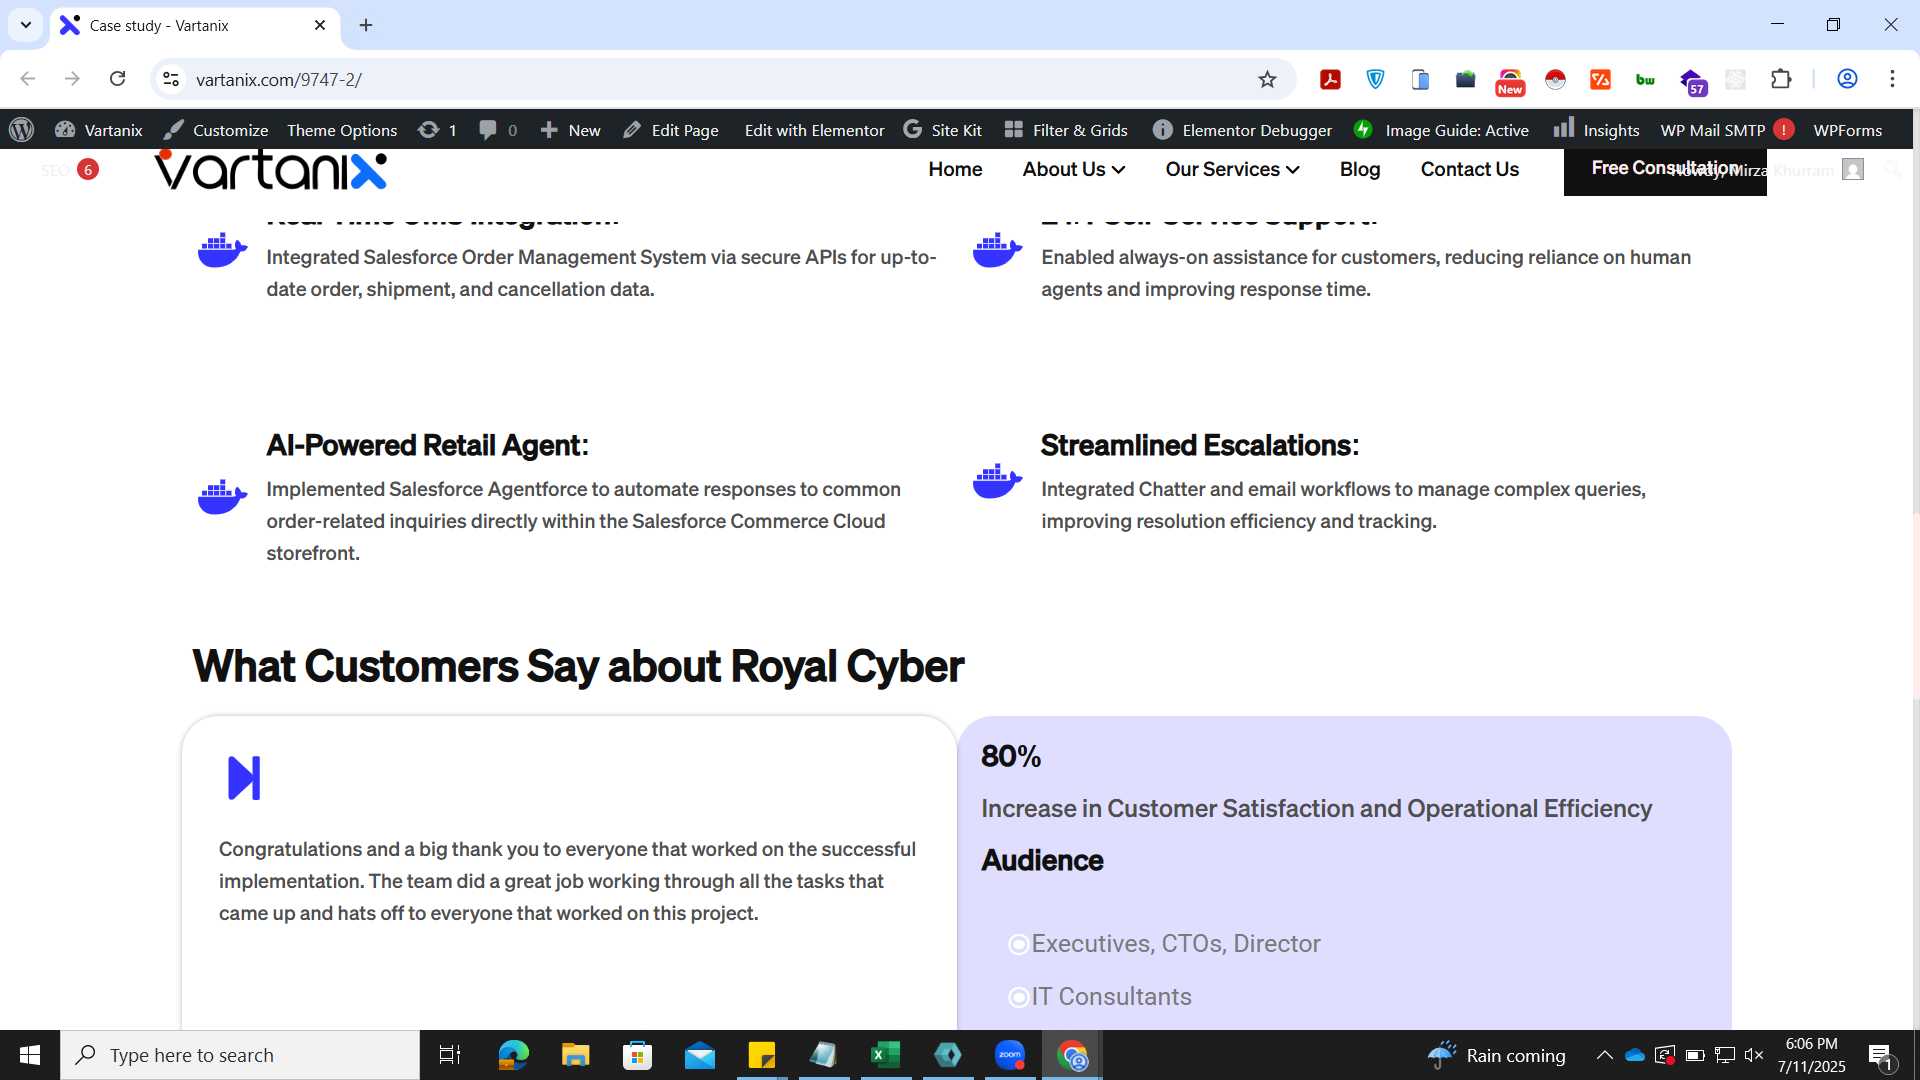Click New content button in admin bar
This screenshot has width=1920, height=1080.
pos(570,130)
